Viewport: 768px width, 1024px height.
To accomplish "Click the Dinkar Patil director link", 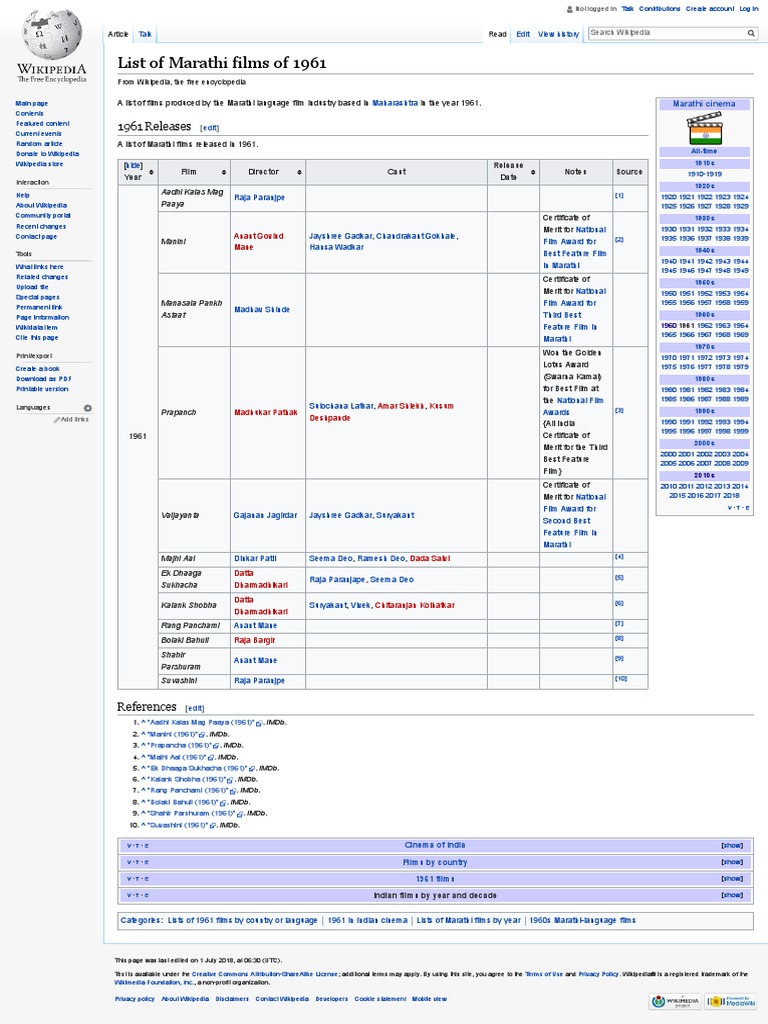I will 255,558.
